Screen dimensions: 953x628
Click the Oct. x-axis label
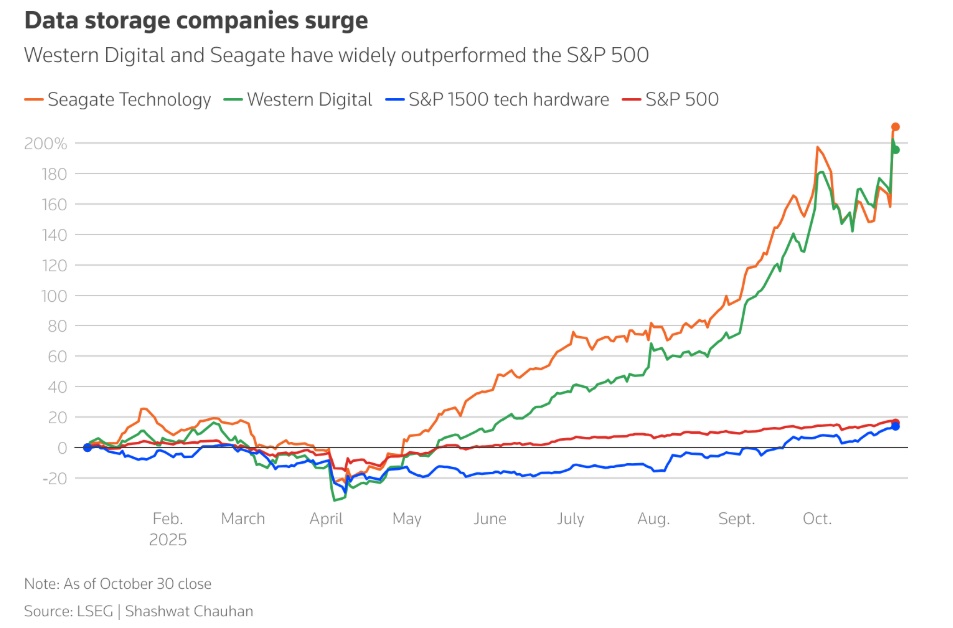pos(817,519)
